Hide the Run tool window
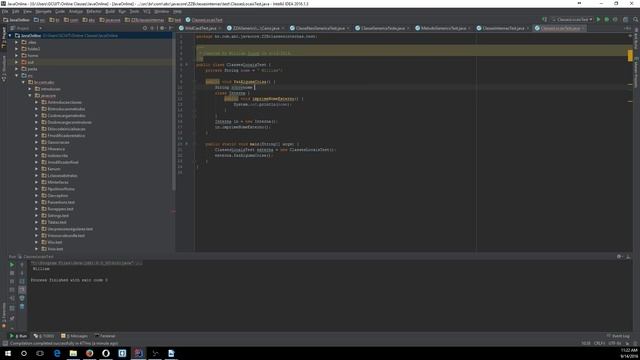 click(628, 256)
